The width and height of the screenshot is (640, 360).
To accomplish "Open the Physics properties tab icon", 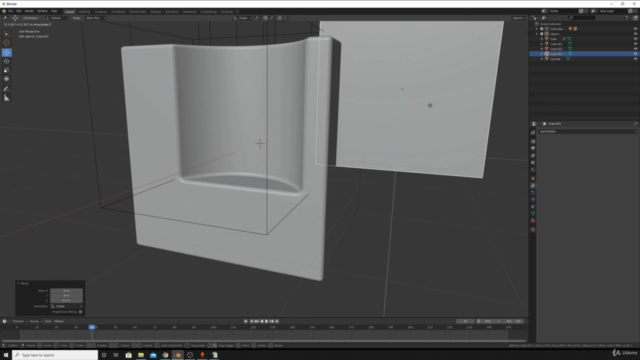I will [533, 200].
